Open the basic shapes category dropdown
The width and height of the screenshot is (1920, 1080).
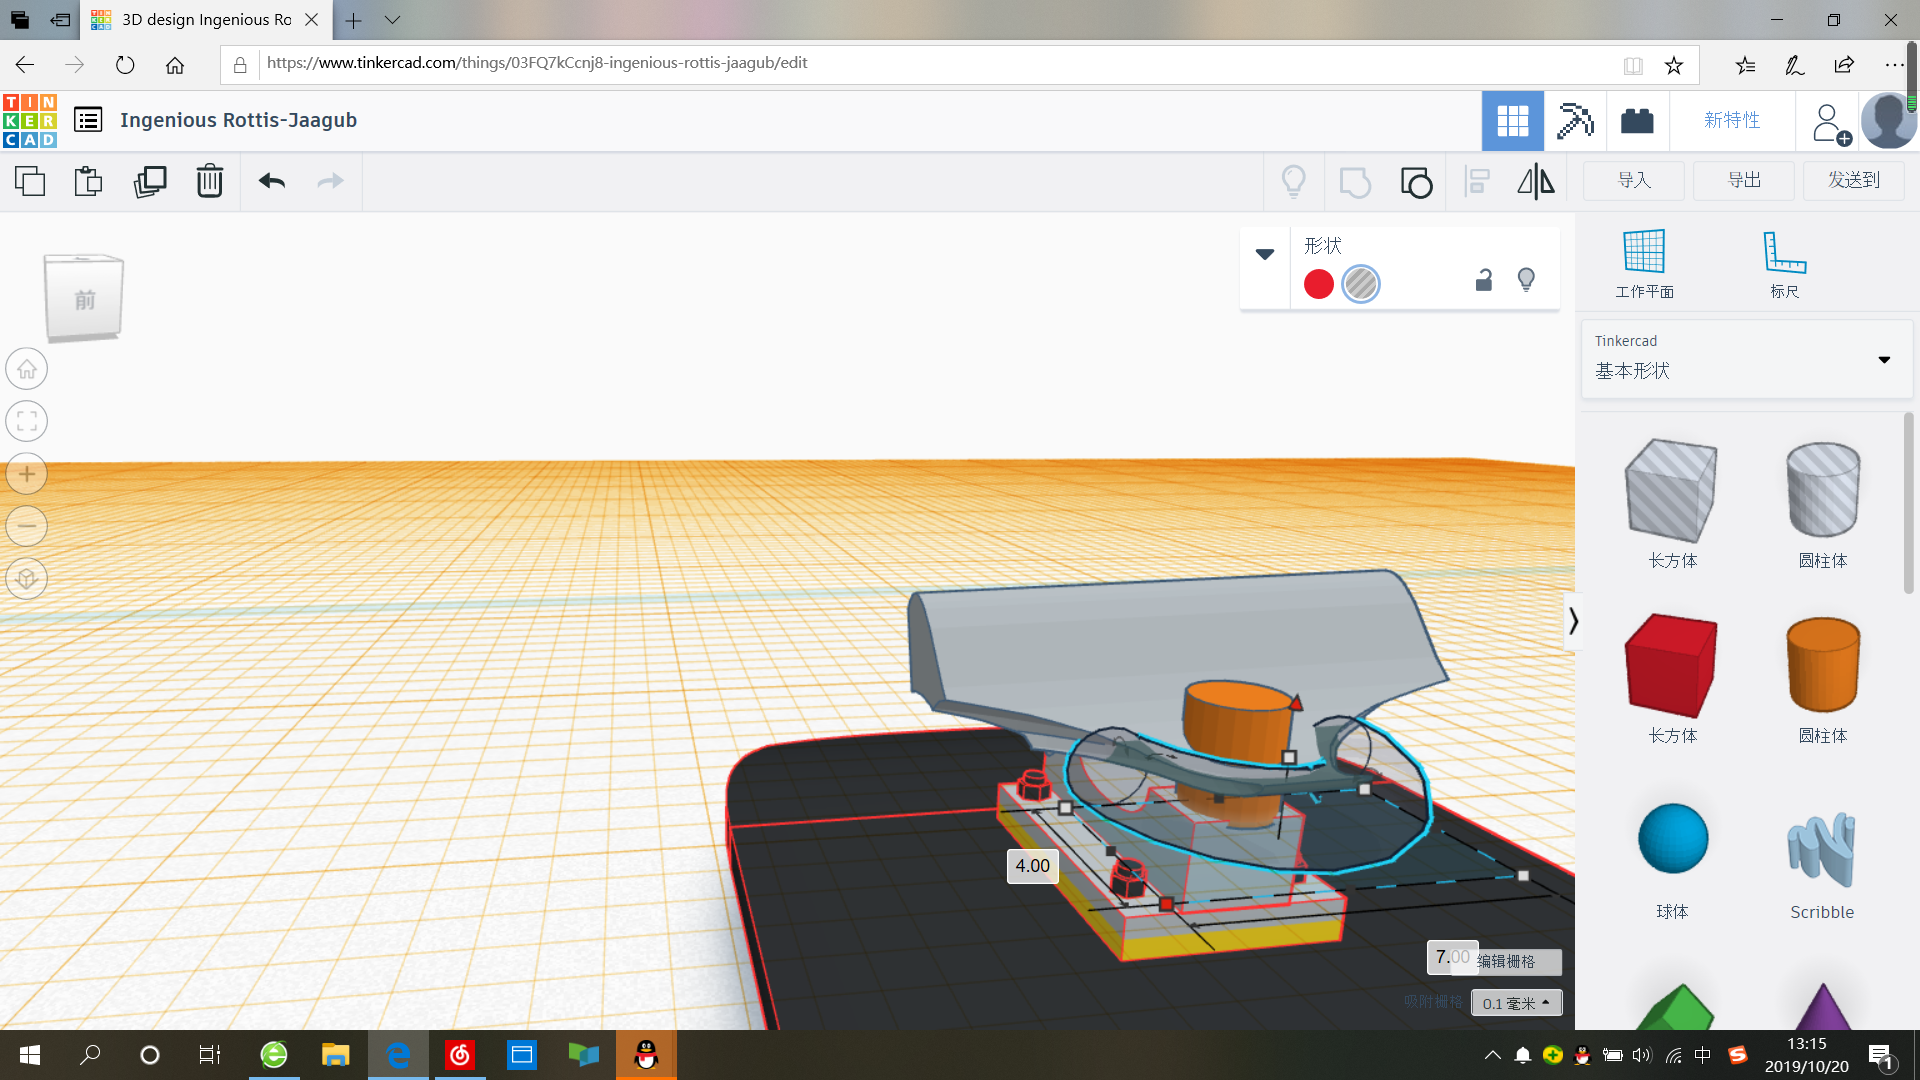click(x=1746, y=359)
